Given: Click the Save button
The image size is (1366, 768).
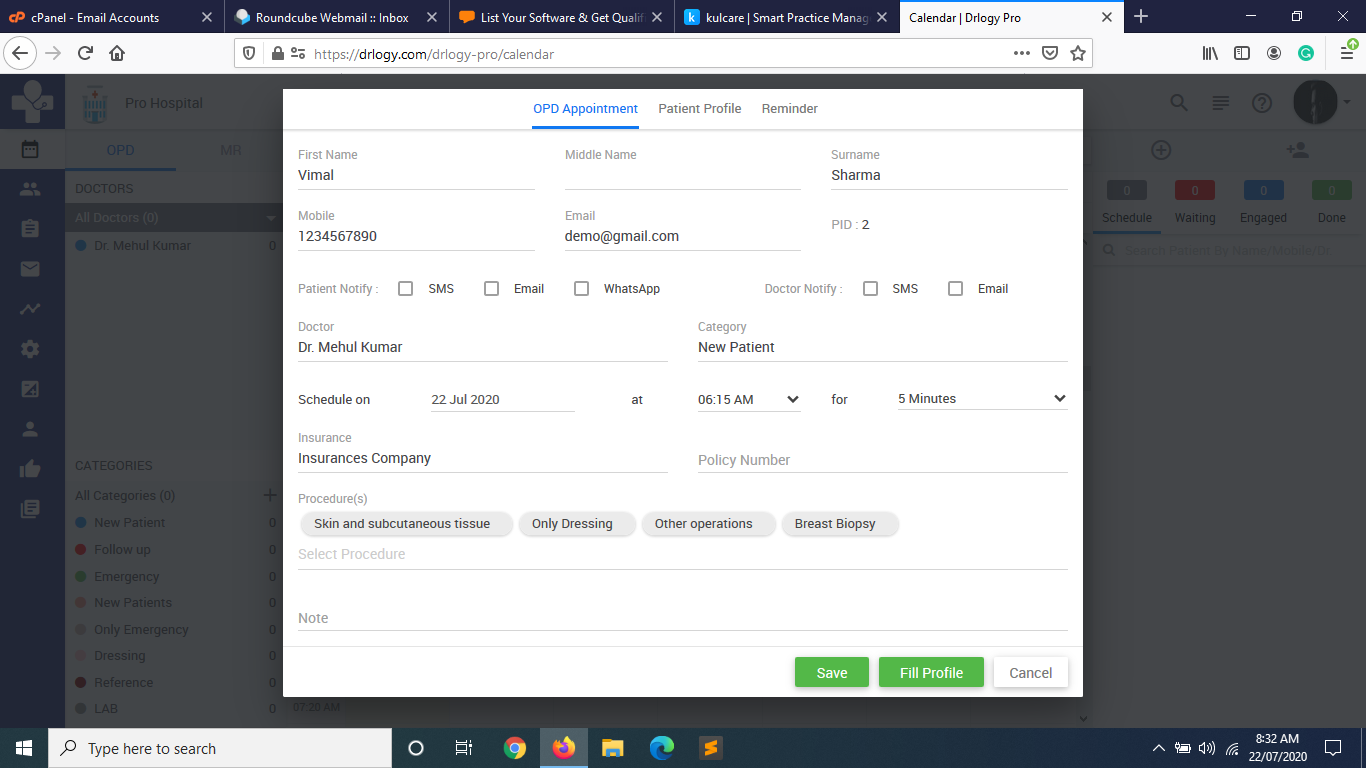Looking at the screenshot, I should click(x=831, y=672).
